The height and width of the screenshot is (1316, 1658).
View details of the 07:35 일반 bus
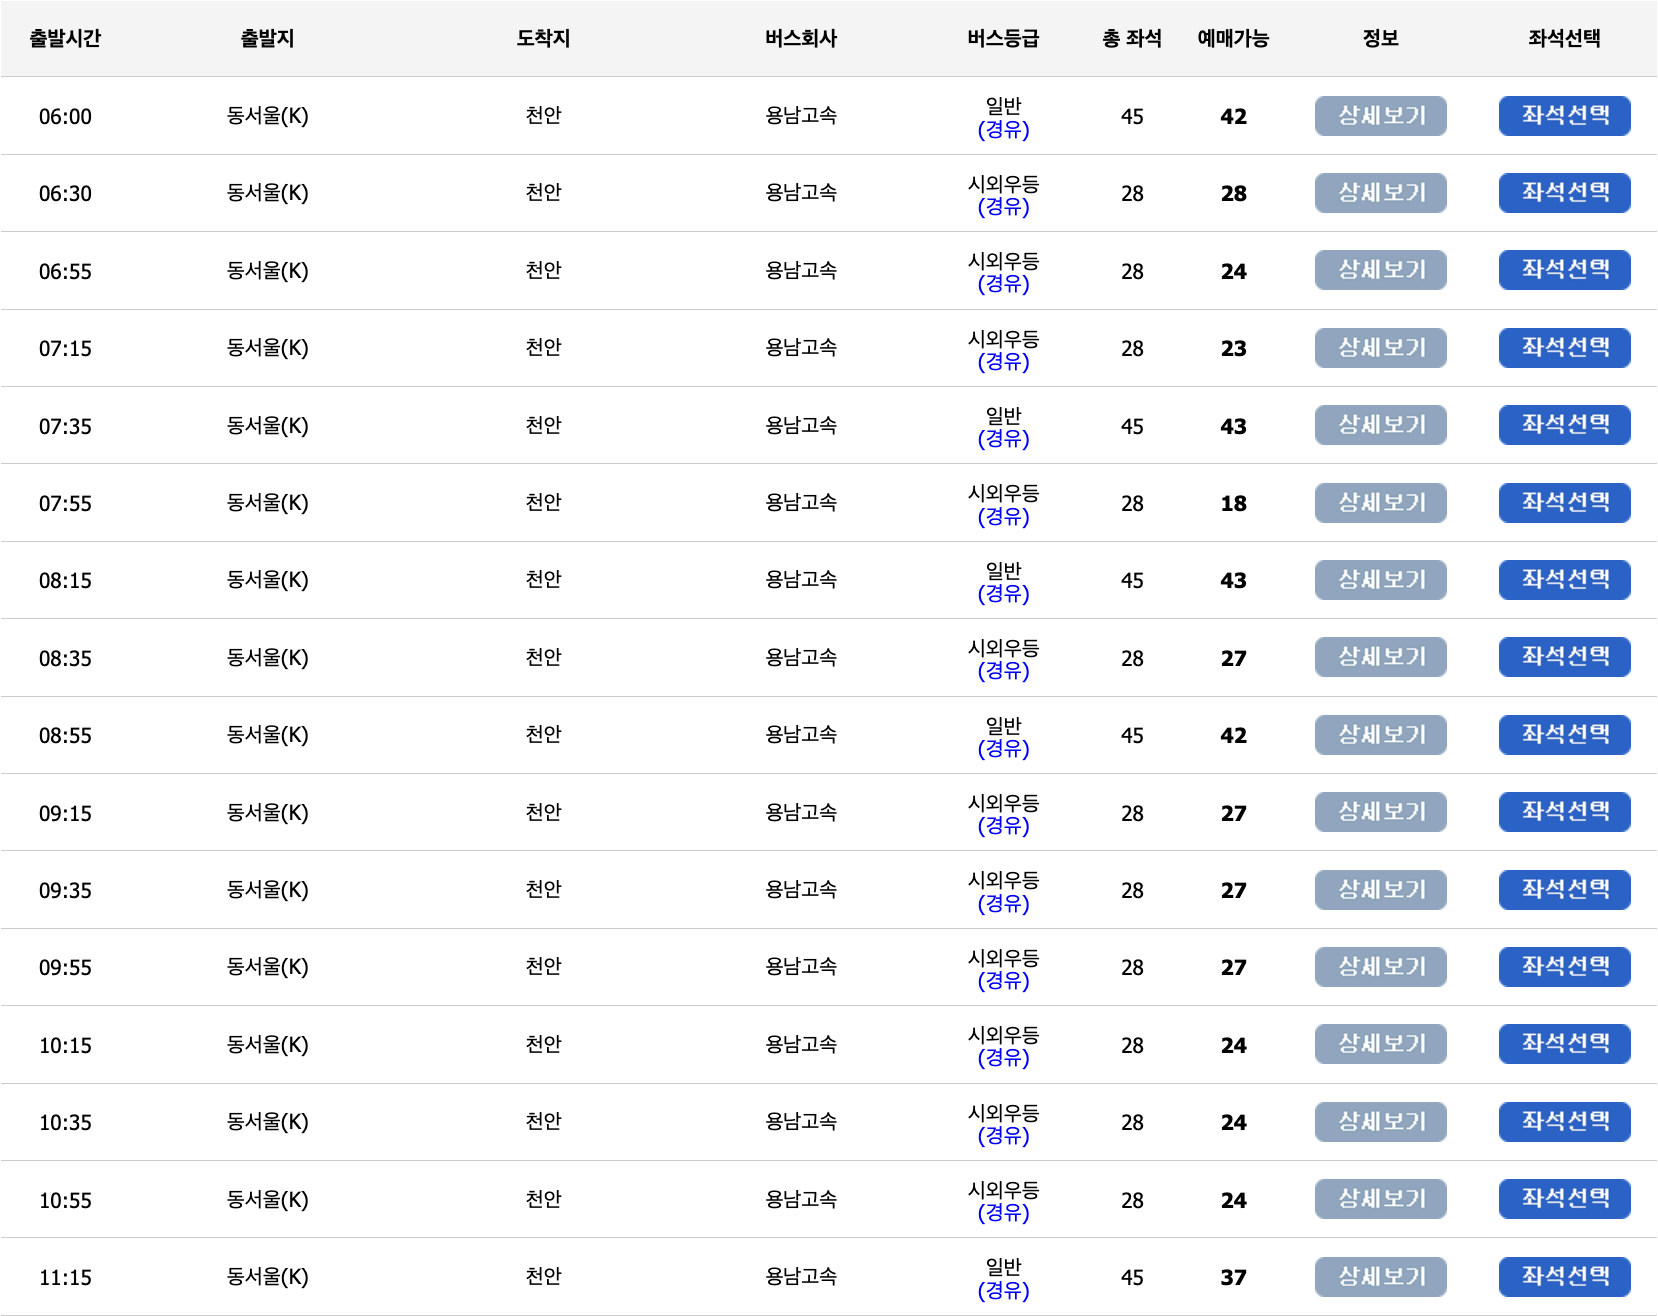pyautogui.click(x=1380, y=425)
